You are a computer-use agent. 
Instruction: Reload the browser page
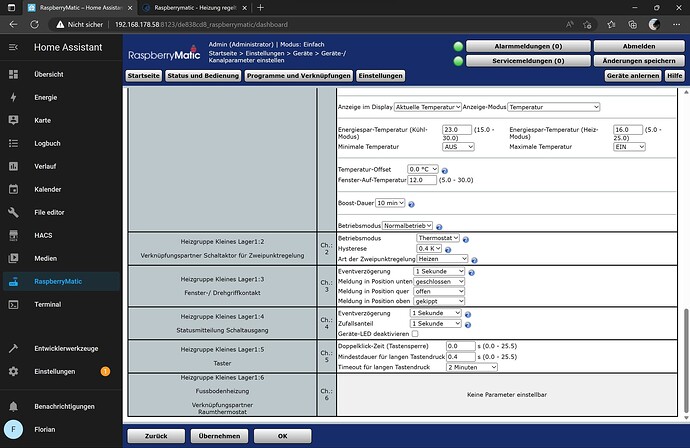(34, 25)
